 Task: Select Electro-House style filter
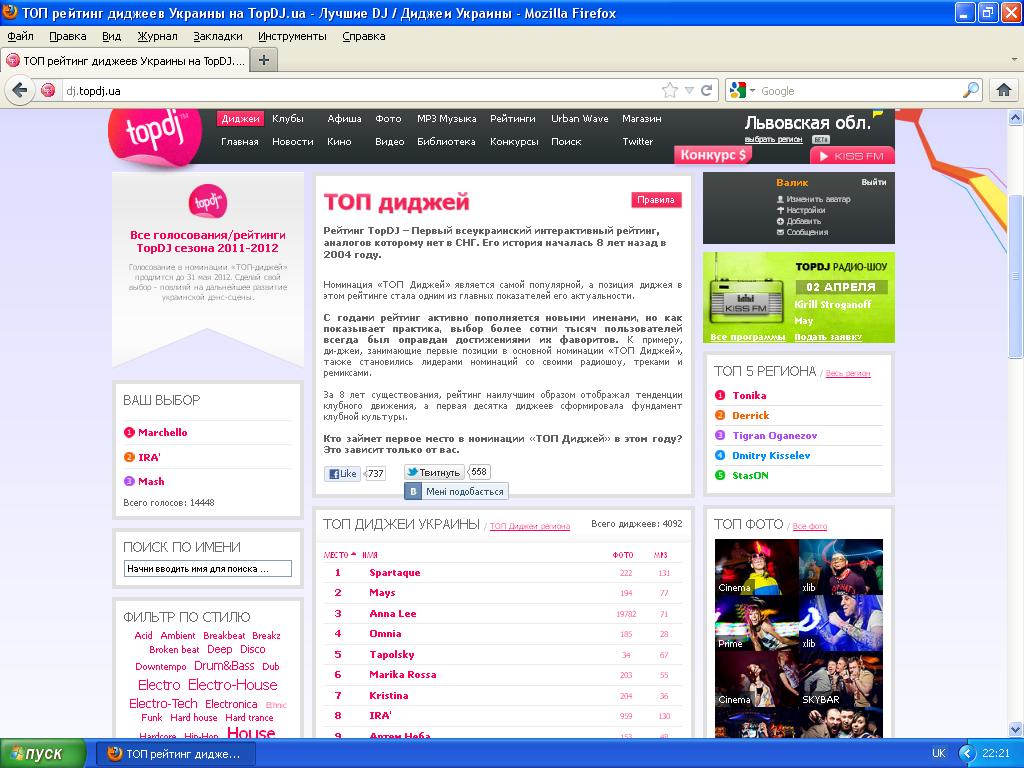pyautogui.click(x=232, y=684)
